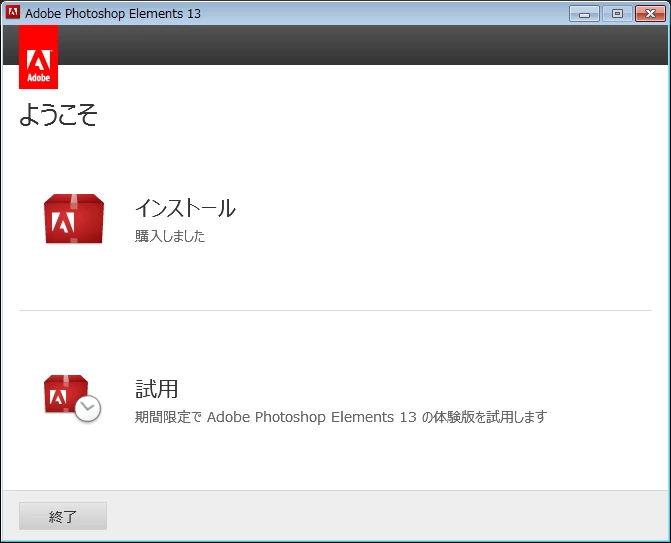Close the installer window

650,14
